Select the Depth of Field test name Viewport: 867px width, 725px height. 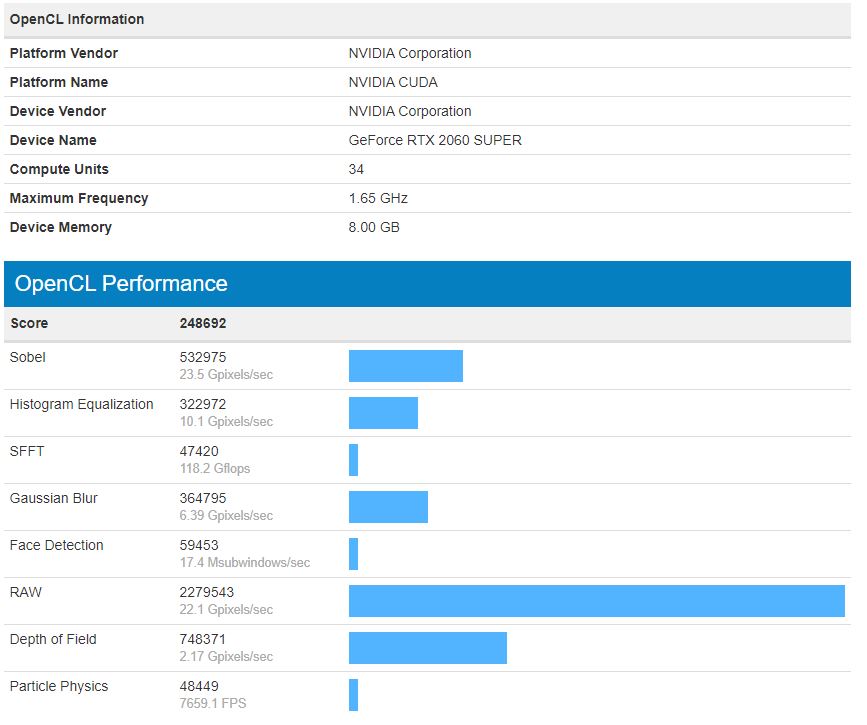tap(53, 639)
